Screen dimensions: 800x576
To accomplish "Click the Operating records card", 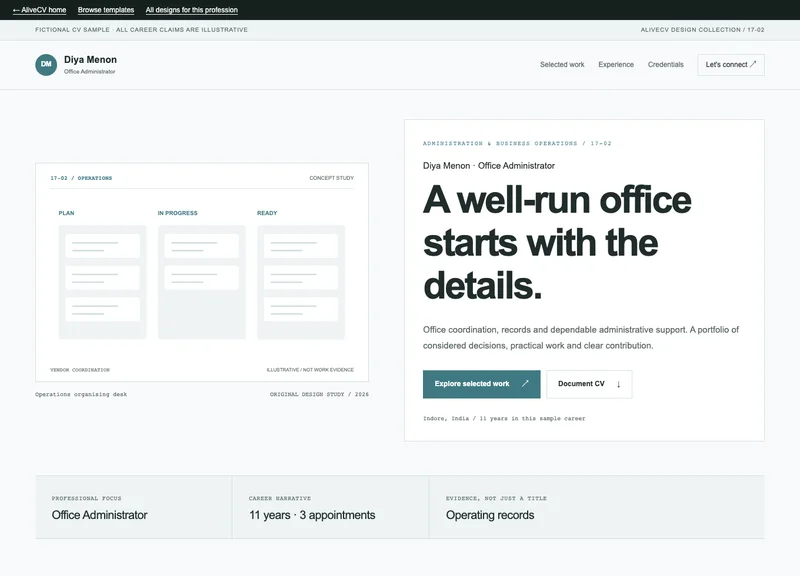I will coord(597,507).
